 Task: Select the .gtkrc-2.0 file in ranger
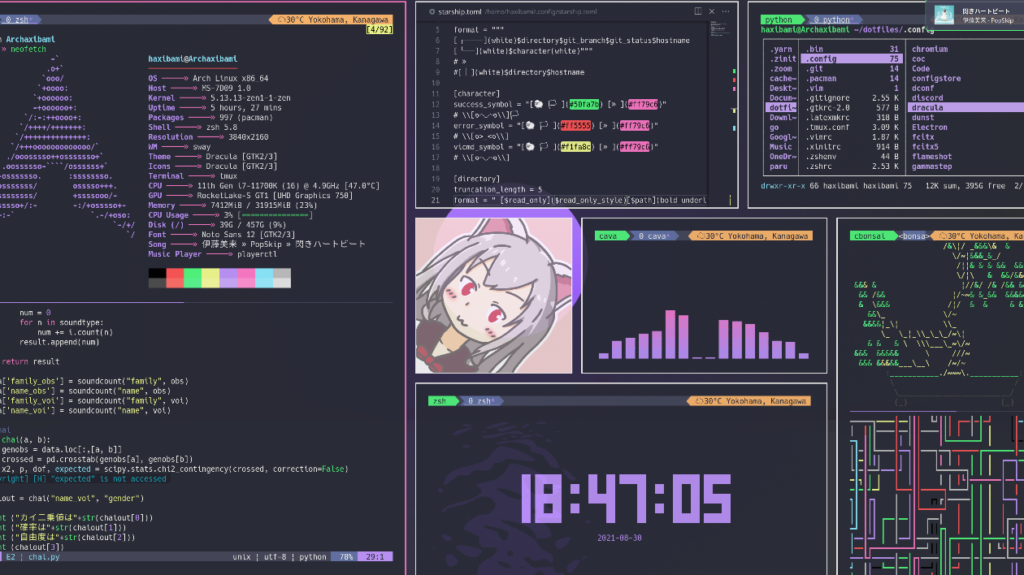(x=852, y=108)
